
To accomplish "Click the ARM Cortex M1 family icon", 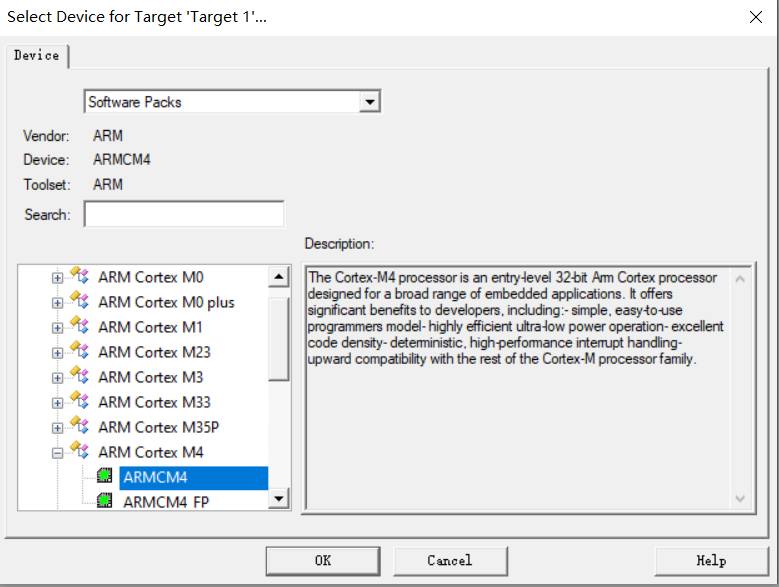I will pyautogui.click(x=79, y=325).
